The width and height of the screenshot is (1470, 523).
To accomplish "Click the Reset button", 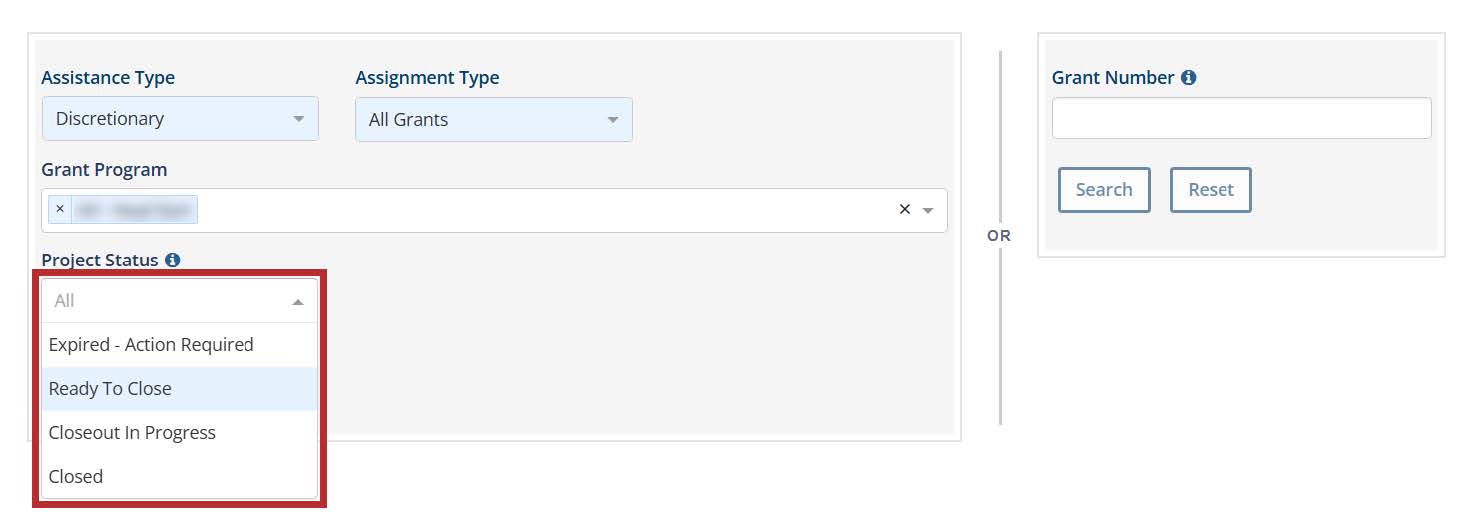I will click(x=1210, y=190).
